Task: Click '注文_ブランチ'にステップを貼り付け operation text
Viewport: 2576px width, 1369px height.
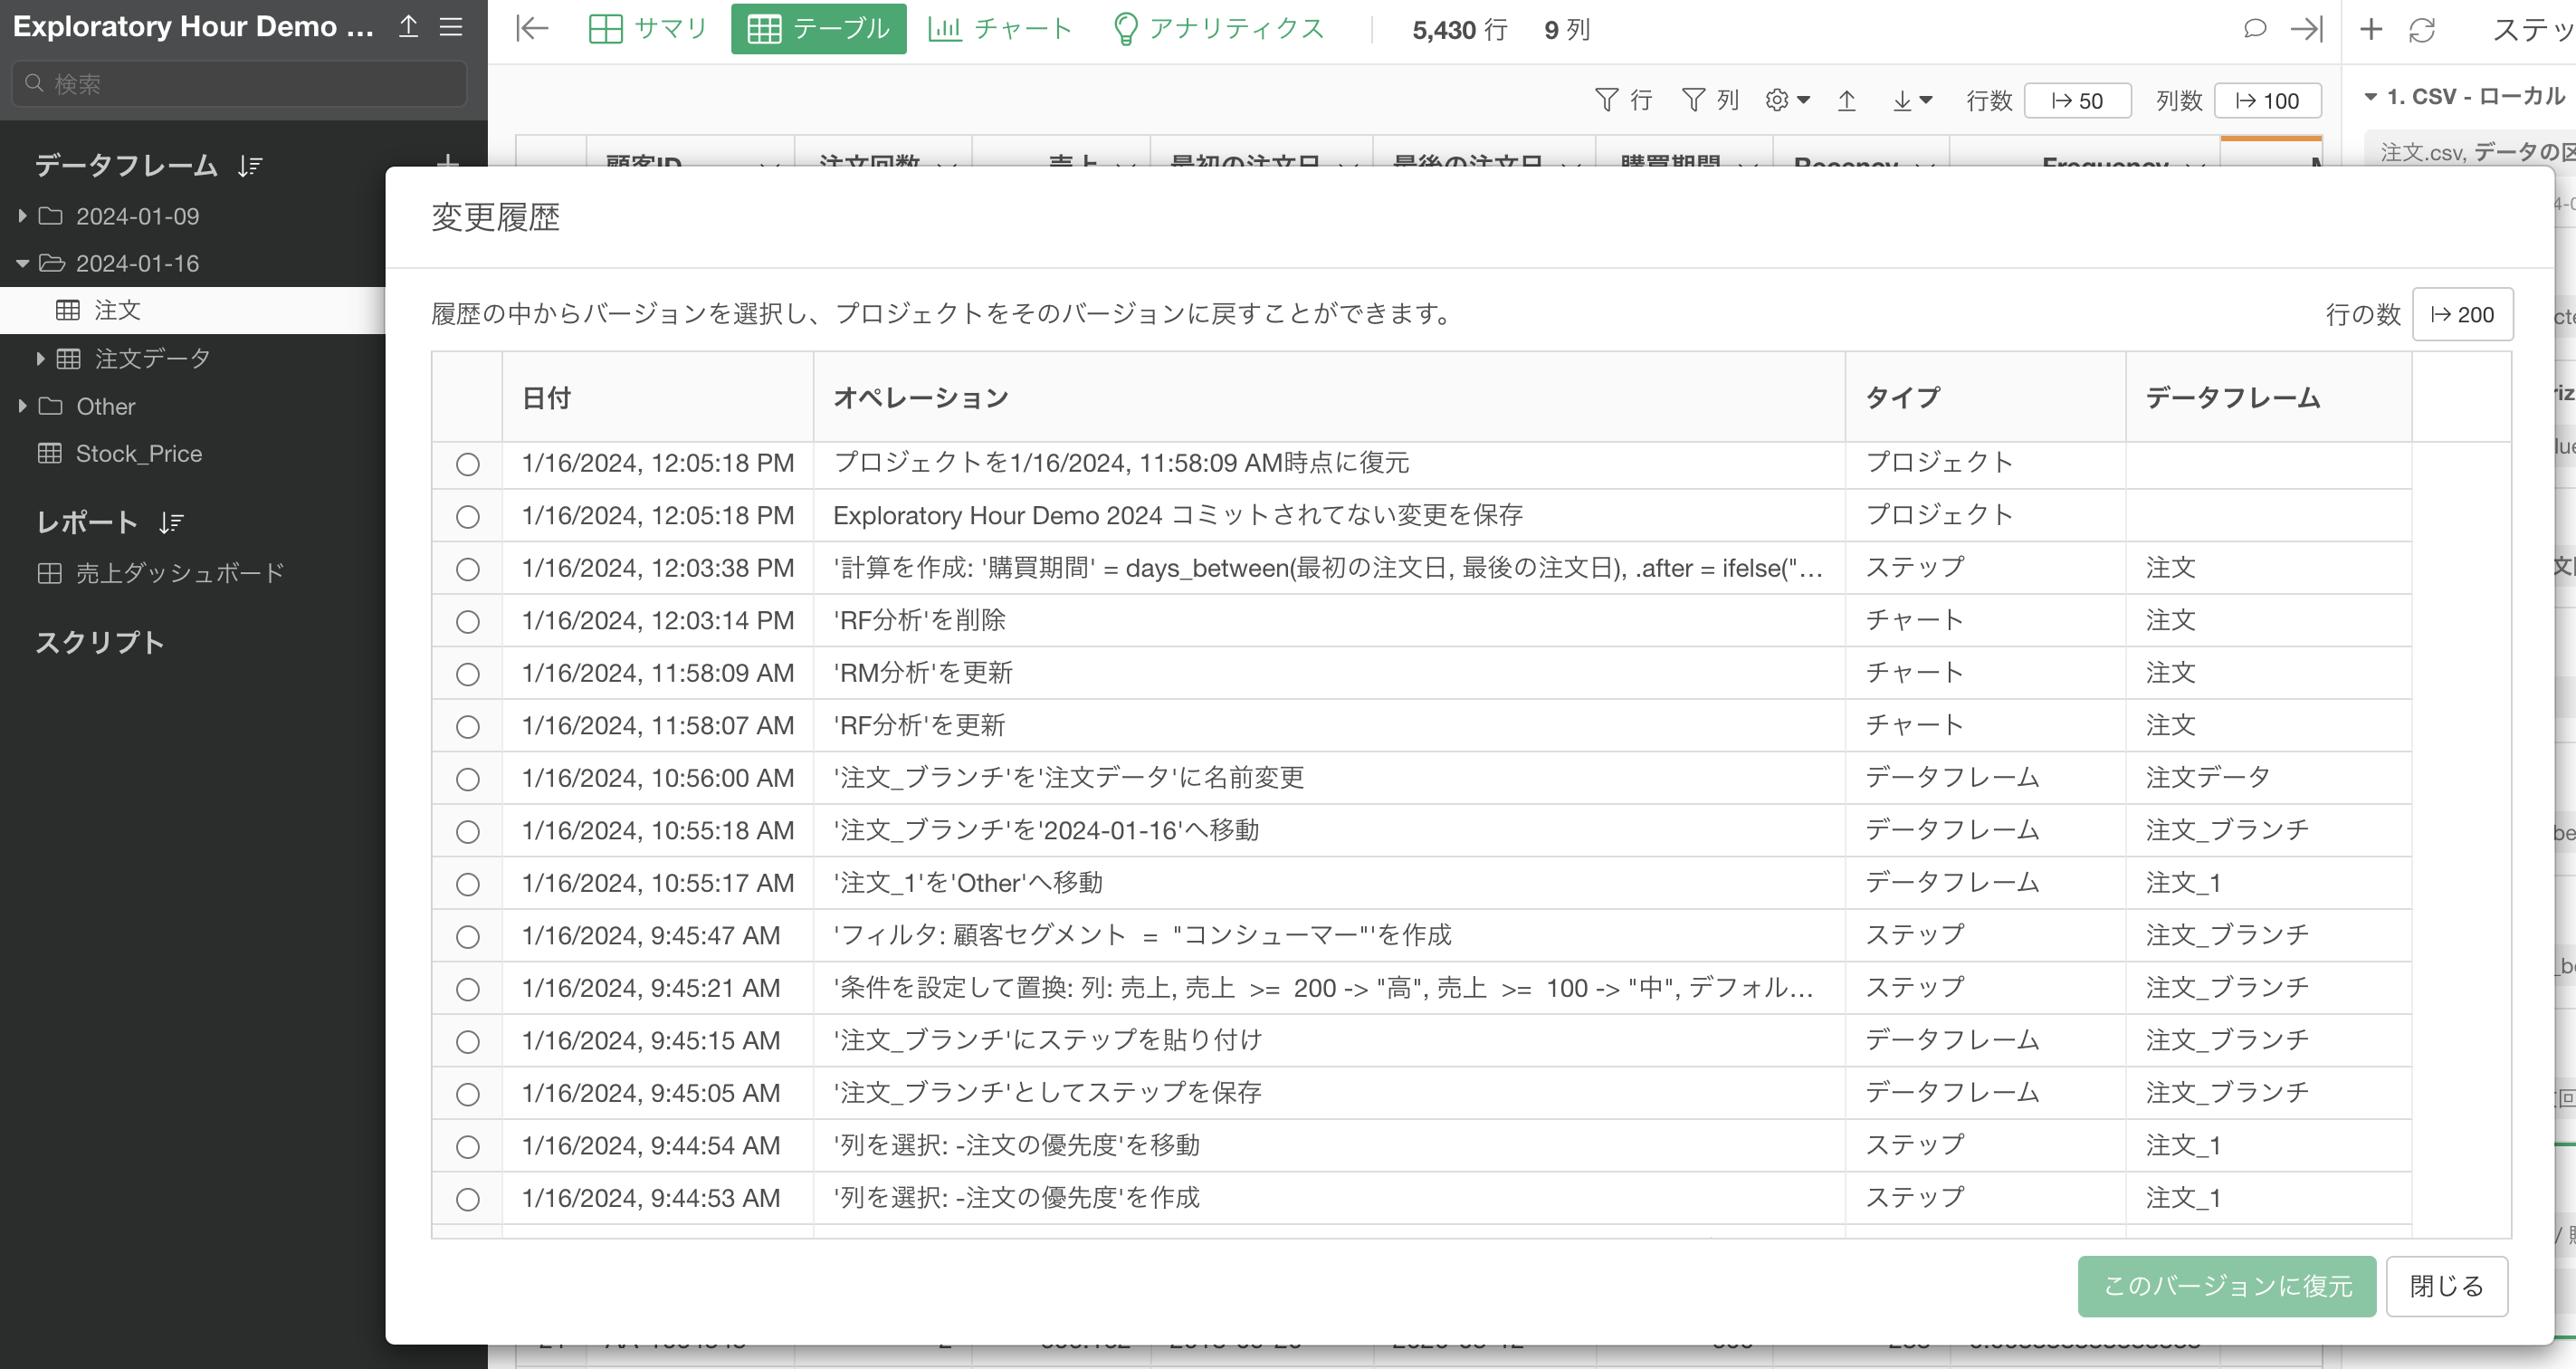Action: pyautogui.click(x=1048, y=1040)
